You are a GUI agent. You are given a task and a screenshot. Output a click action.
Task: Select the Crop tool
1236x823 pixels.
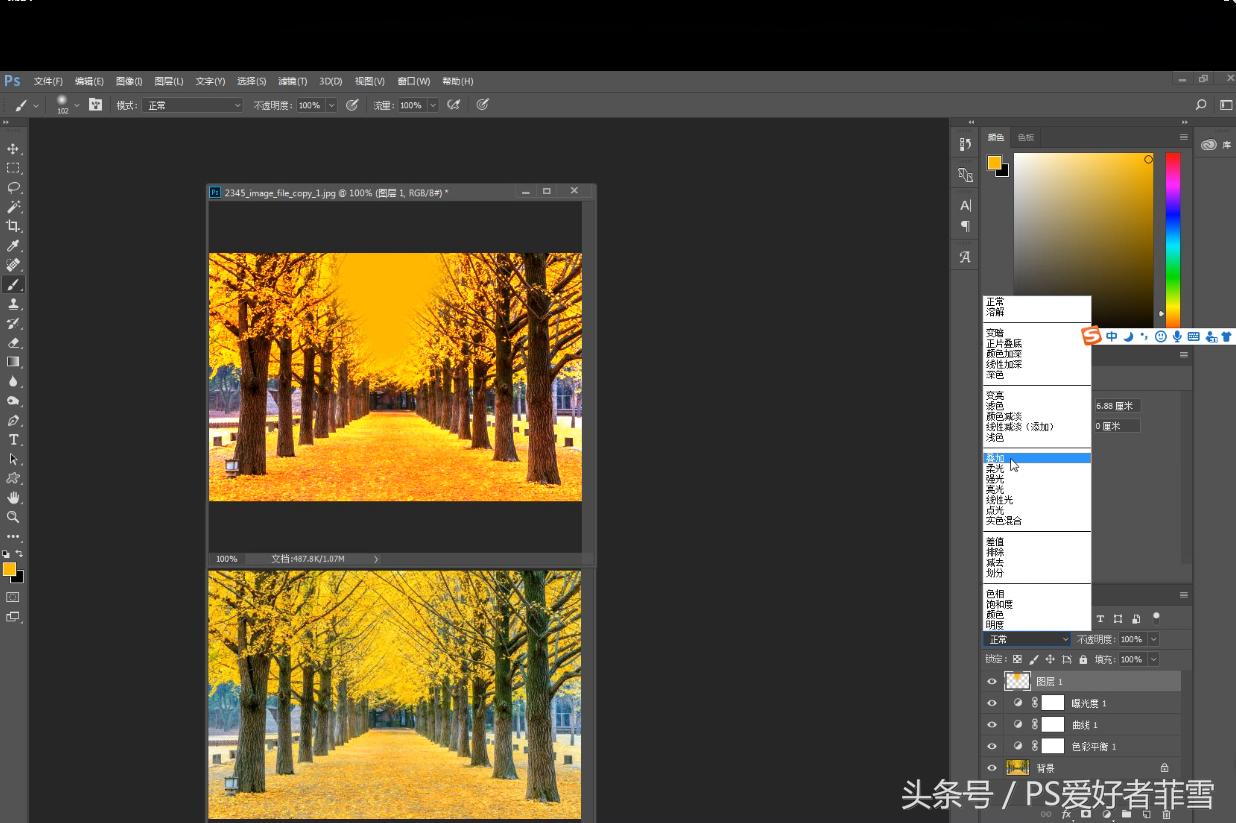[13, 226]
